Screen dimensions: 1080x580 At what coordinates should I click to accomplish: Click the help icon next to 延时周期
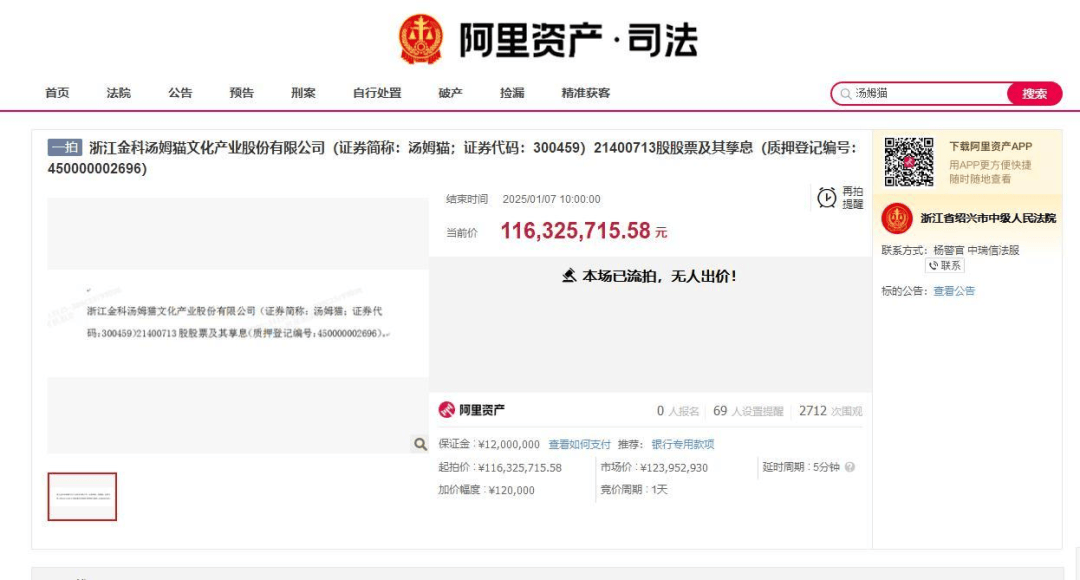click(850, 467)
